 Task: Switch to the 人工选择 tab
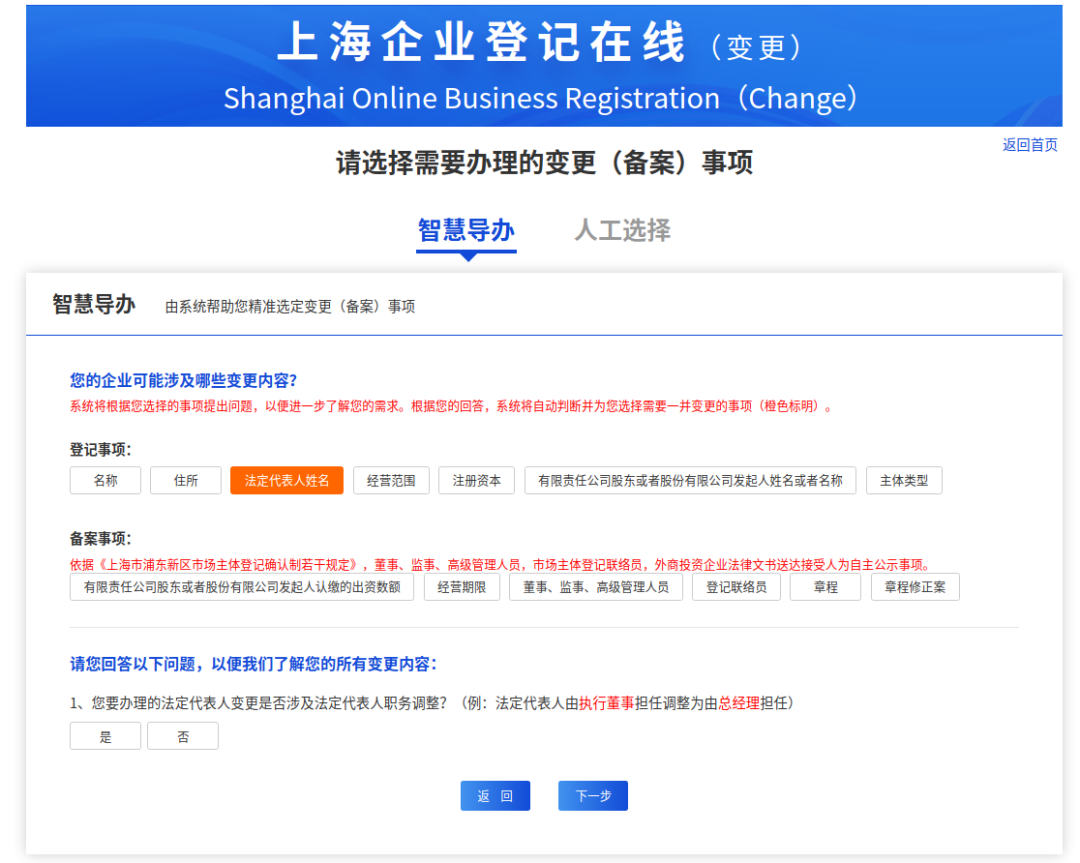pos(623,230)
